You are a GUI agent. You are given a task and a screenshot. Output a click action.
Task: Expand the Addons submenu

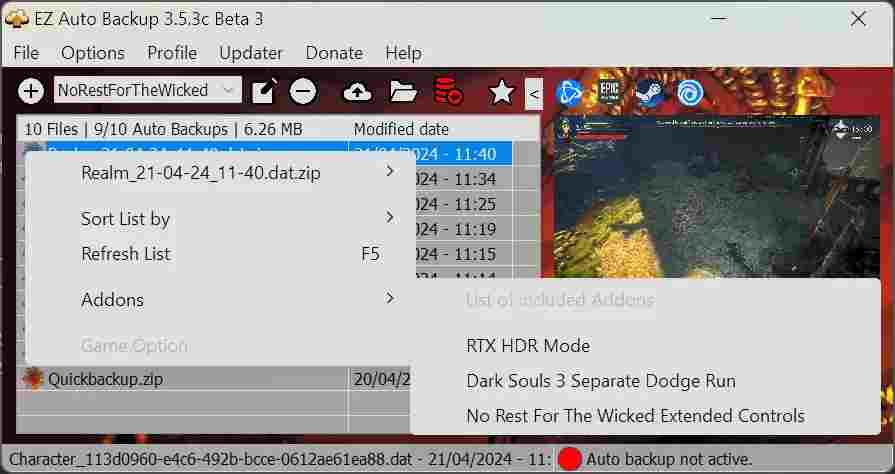(x=221, y=299)
